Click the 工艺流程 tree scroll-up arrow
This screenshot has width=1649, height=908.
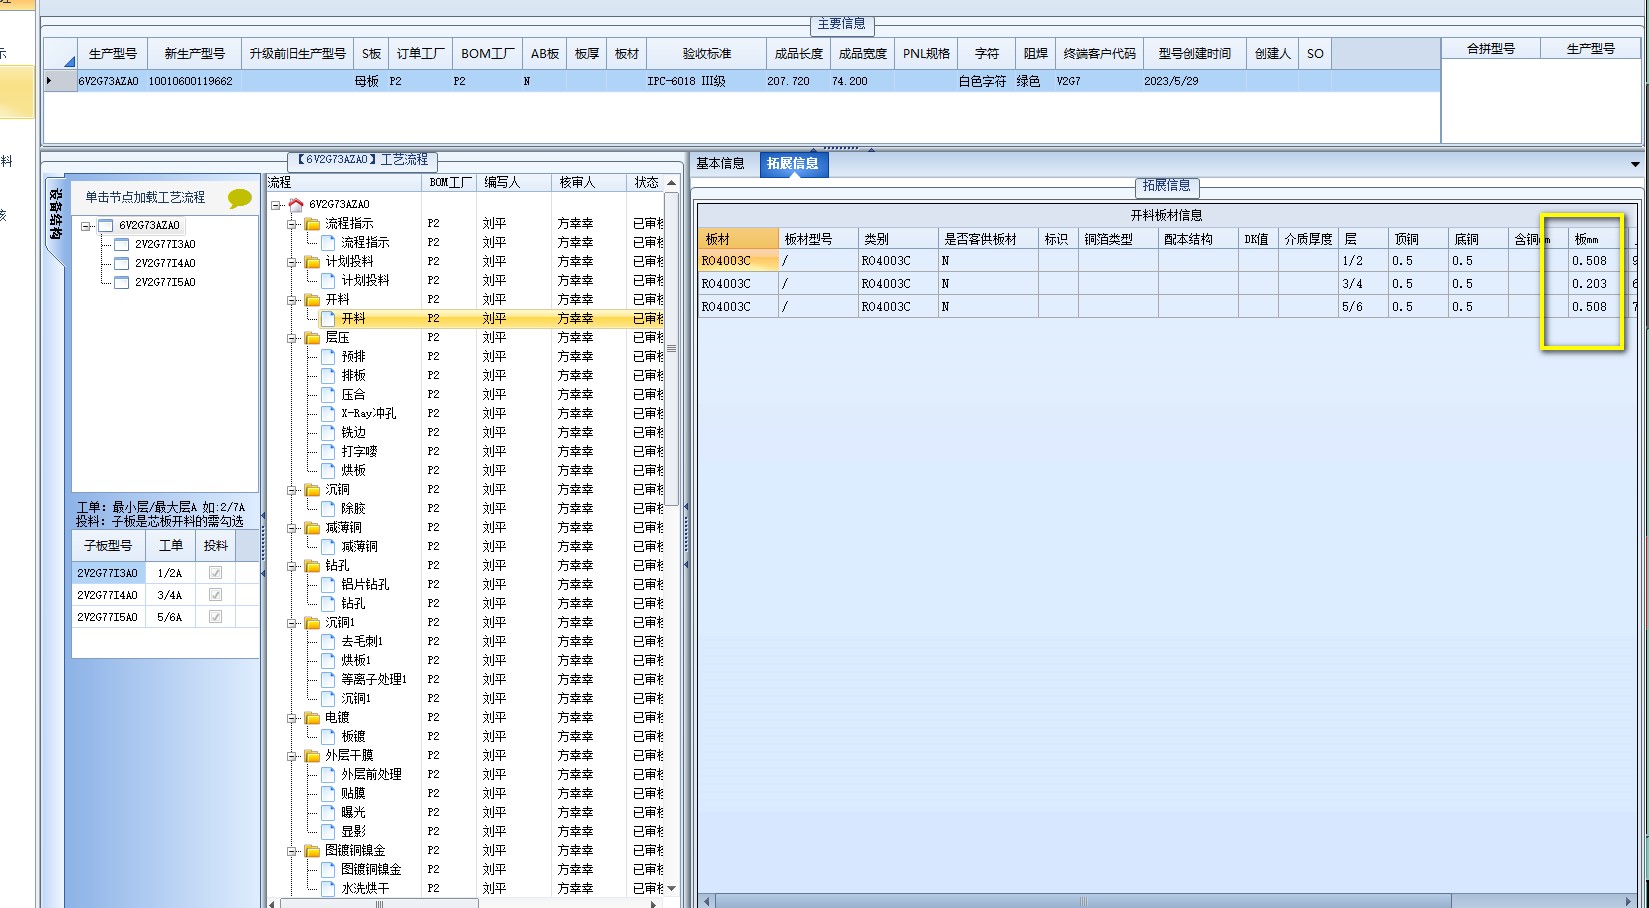pos(671,183)
